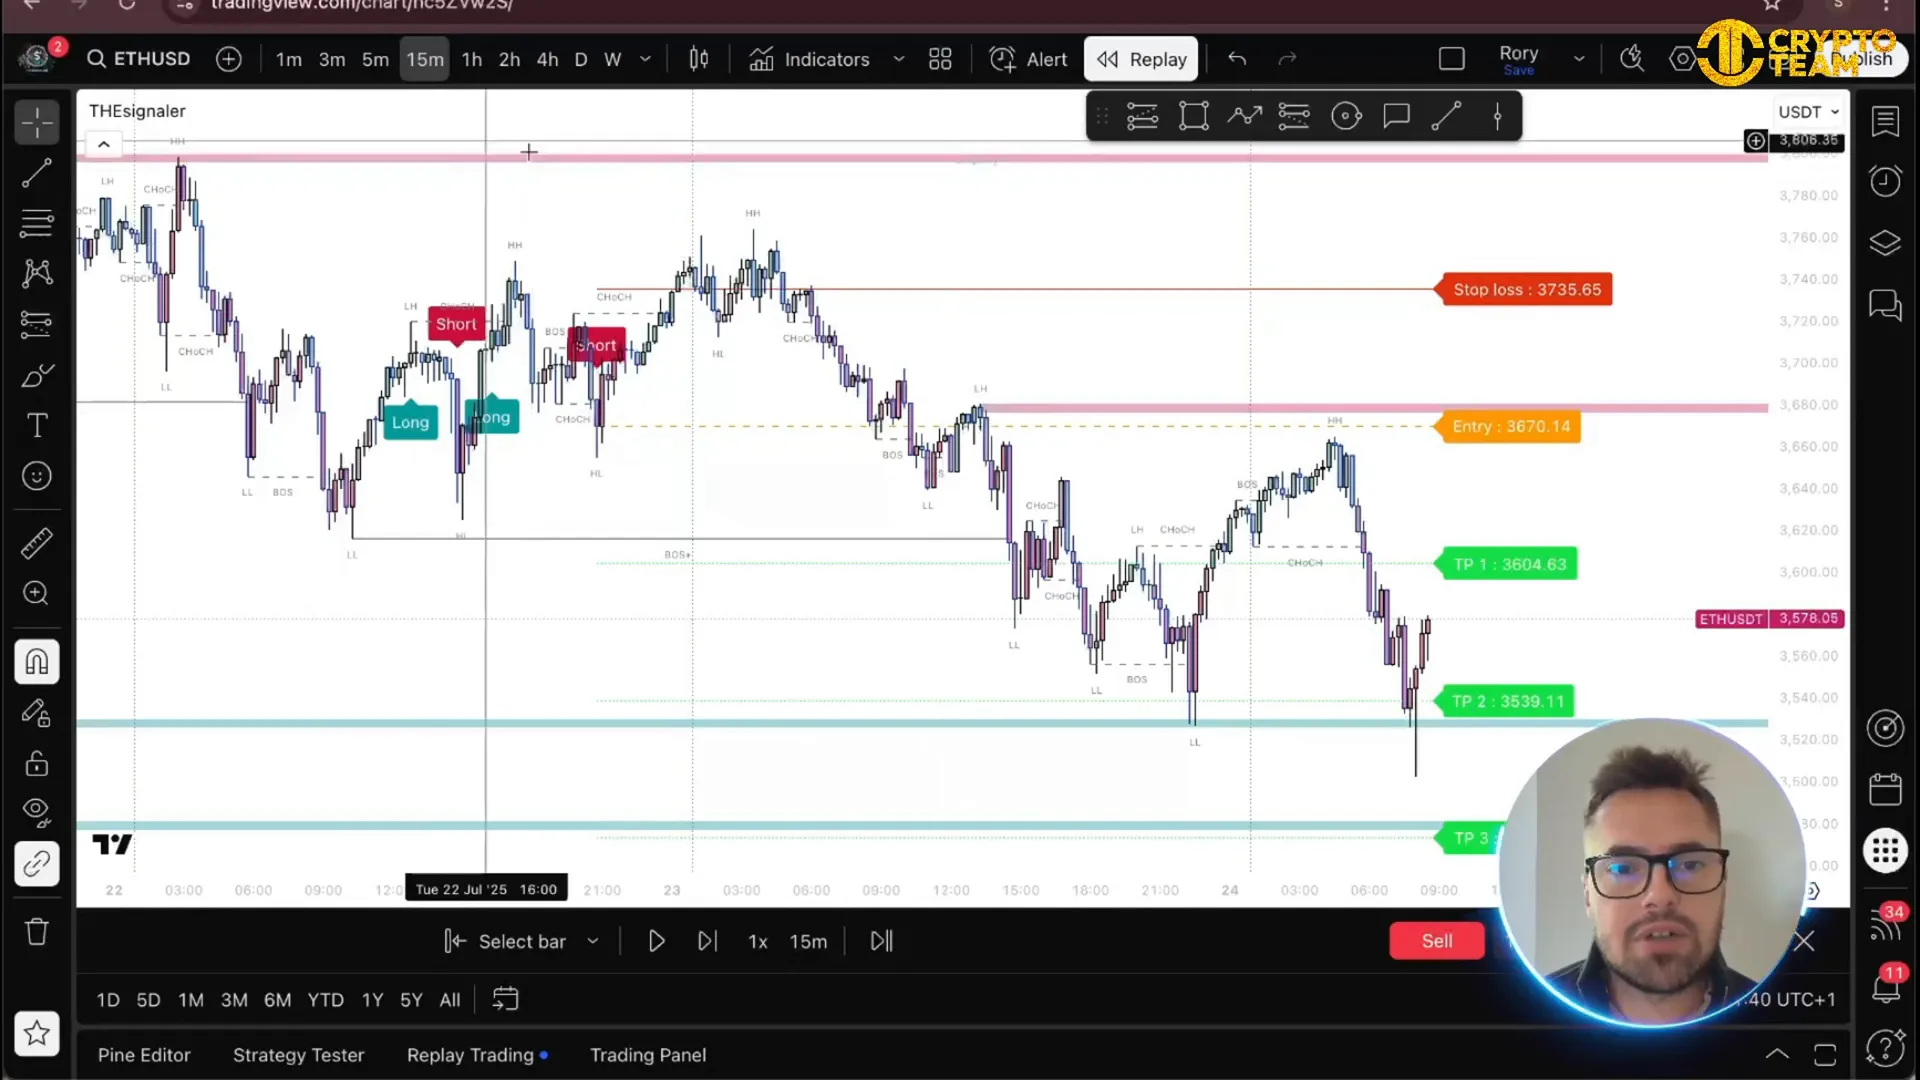Expand the Select bar dropdown

pyautogui.click(x=593, y=941)
